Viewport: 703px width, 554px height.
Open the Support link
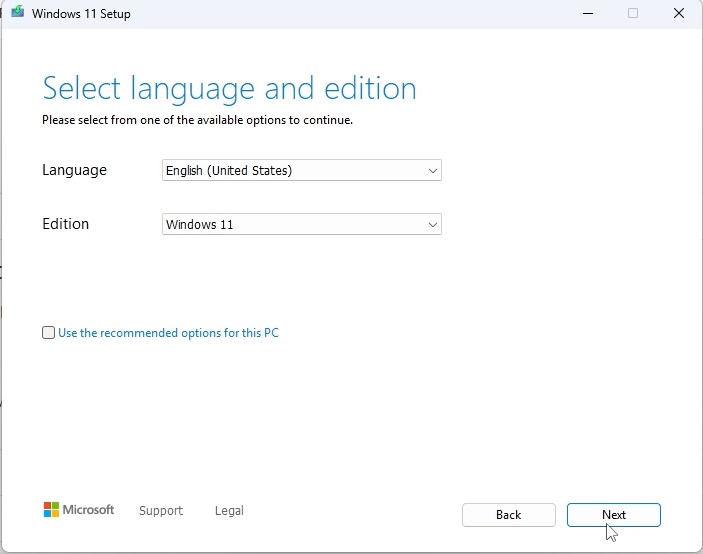point(161,511)
